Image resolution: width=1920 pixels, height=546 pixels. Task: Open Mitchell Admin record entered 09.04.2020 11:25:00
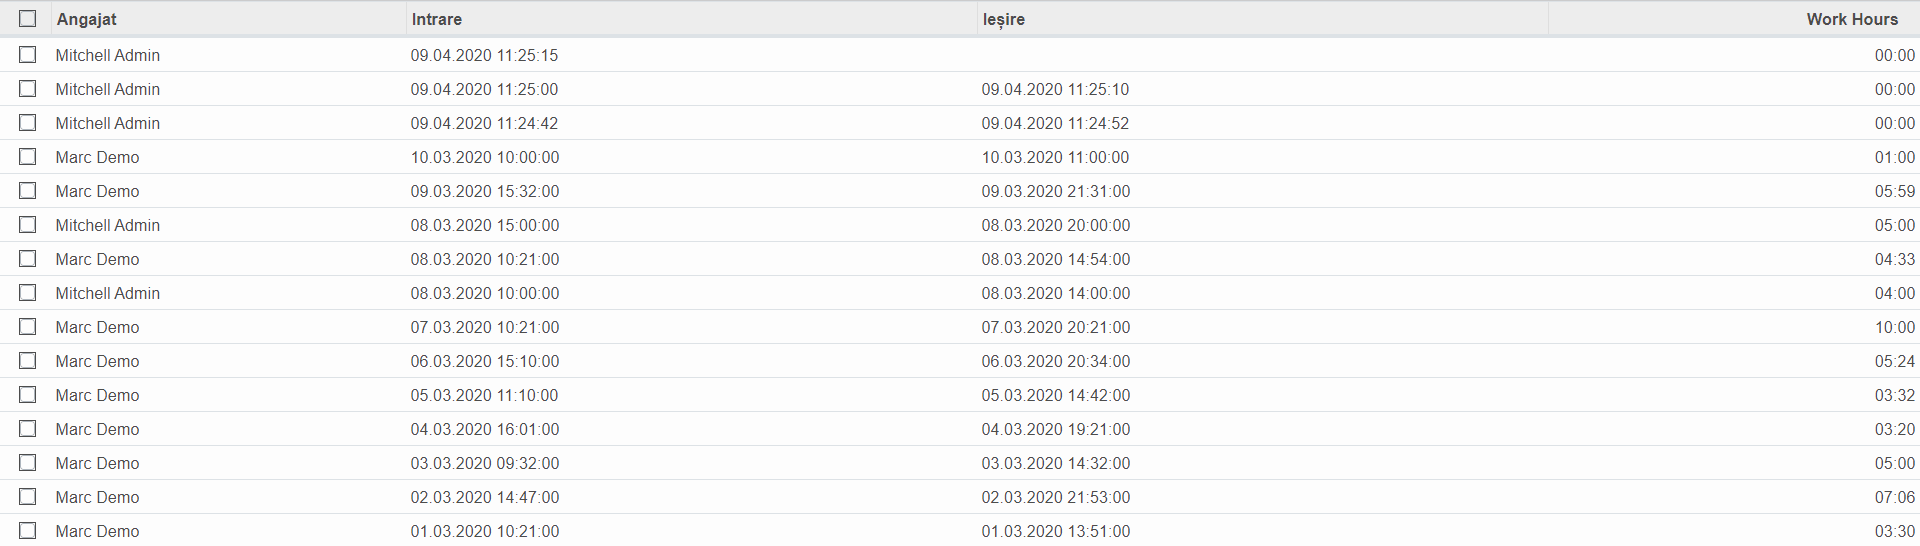108,89
